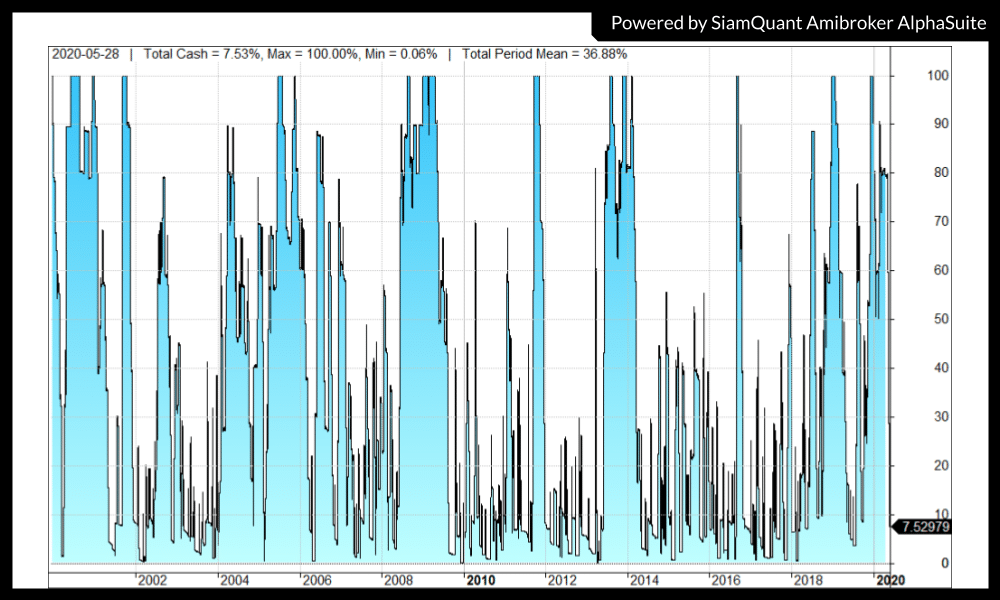
Task: Click the Total Period Mean = 36.88% text
Action: point(545,54)
